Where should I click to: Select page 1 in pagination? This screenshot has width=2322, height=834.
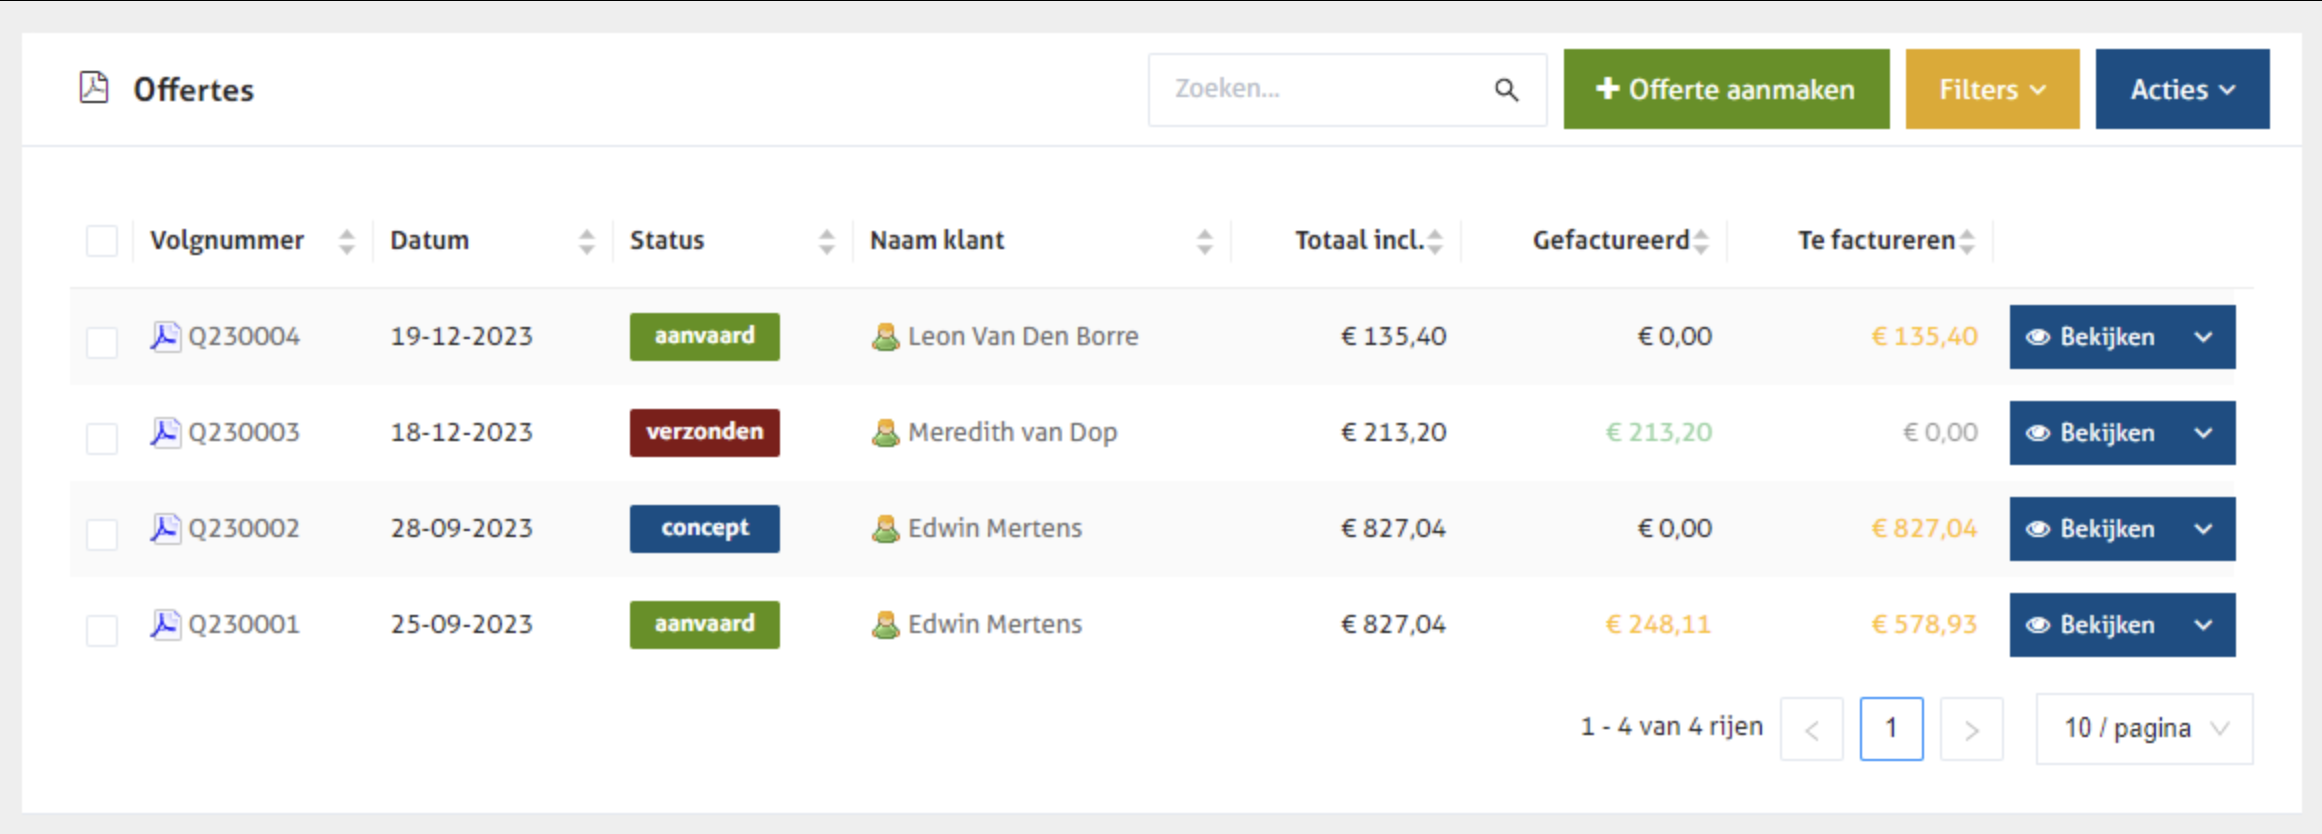[x=1891, y=729]
